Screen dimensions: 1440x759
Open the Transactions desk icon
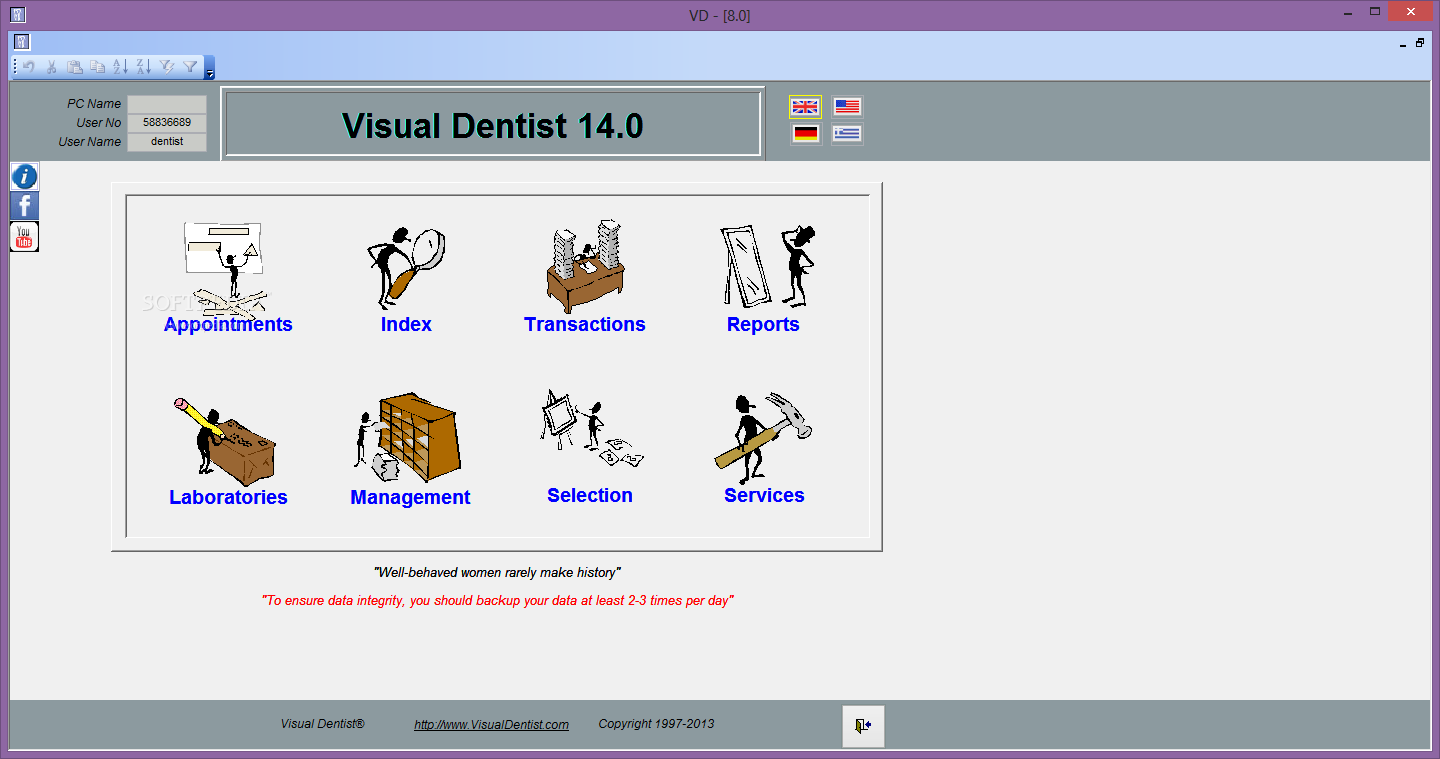(586, 265)
